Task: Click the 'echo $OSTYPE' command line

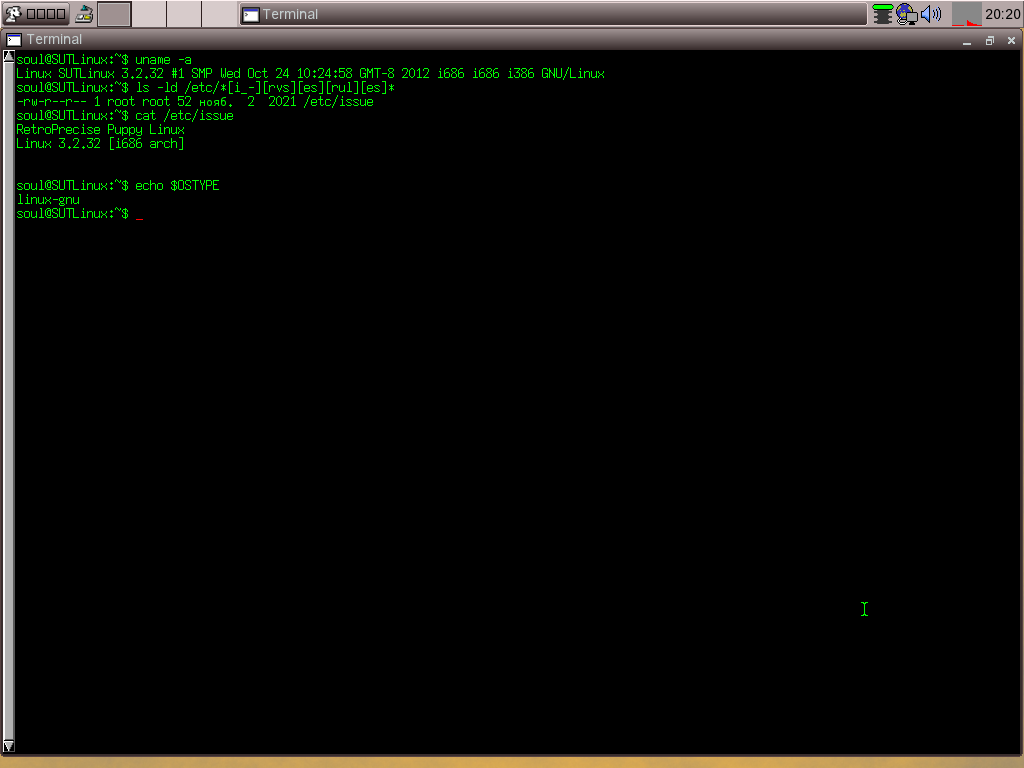Action: click(118, 185)
